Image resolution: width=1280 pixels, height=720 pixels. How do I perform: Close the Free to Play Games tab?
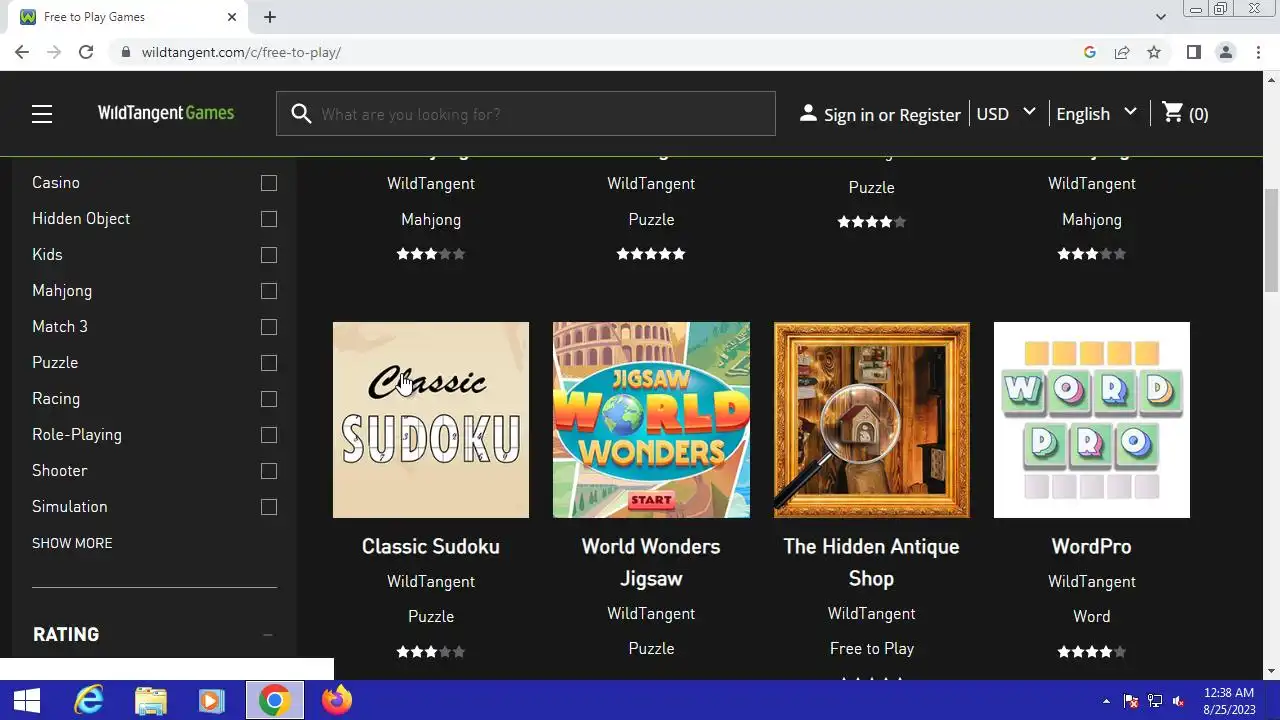click(x=232, y=17)
